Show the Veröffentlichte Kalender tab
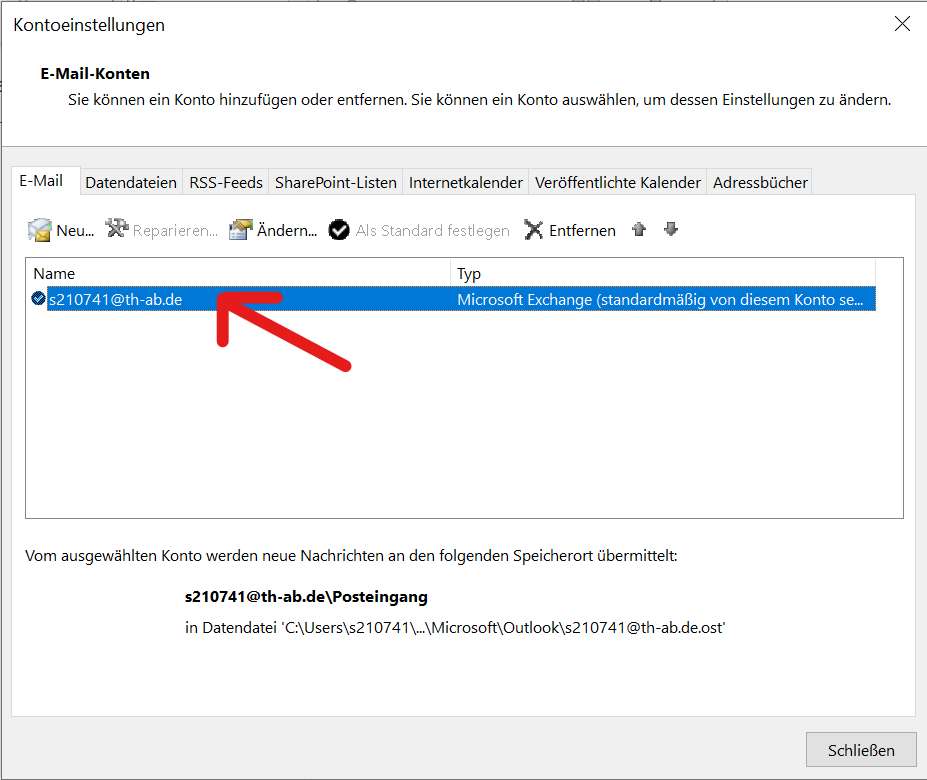Image resolution: width=927 pixels, height=780 pixels. (x=618, y=183)
